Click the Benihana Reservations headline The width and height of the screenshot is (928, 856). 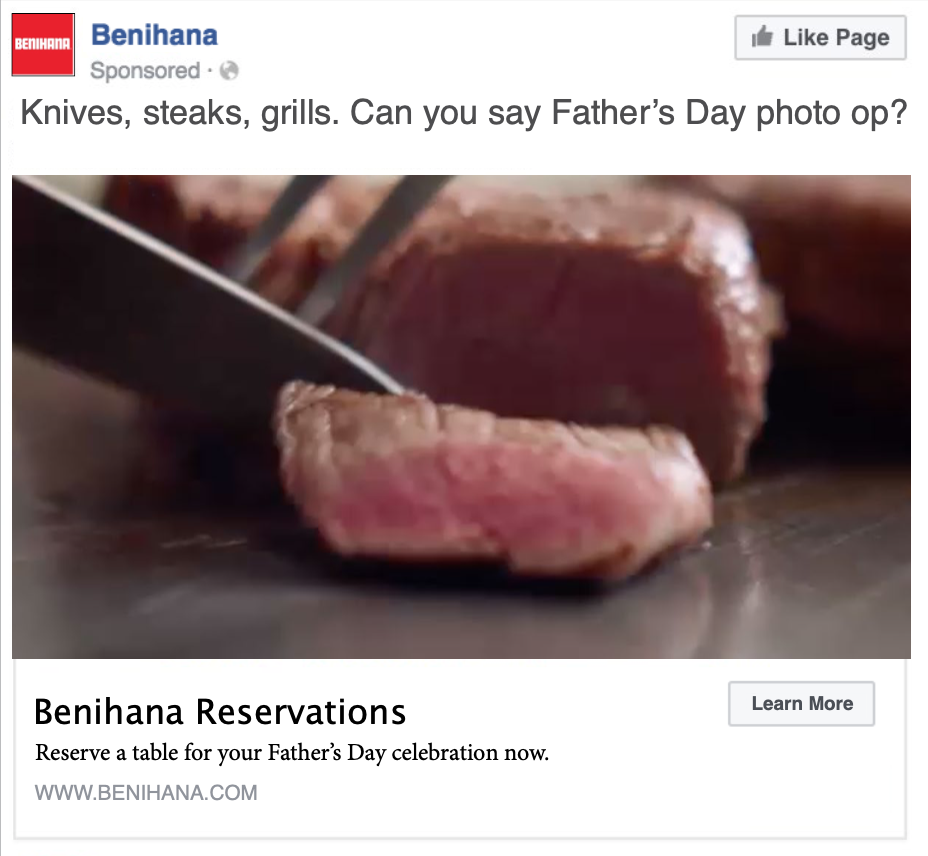(220, 712)
